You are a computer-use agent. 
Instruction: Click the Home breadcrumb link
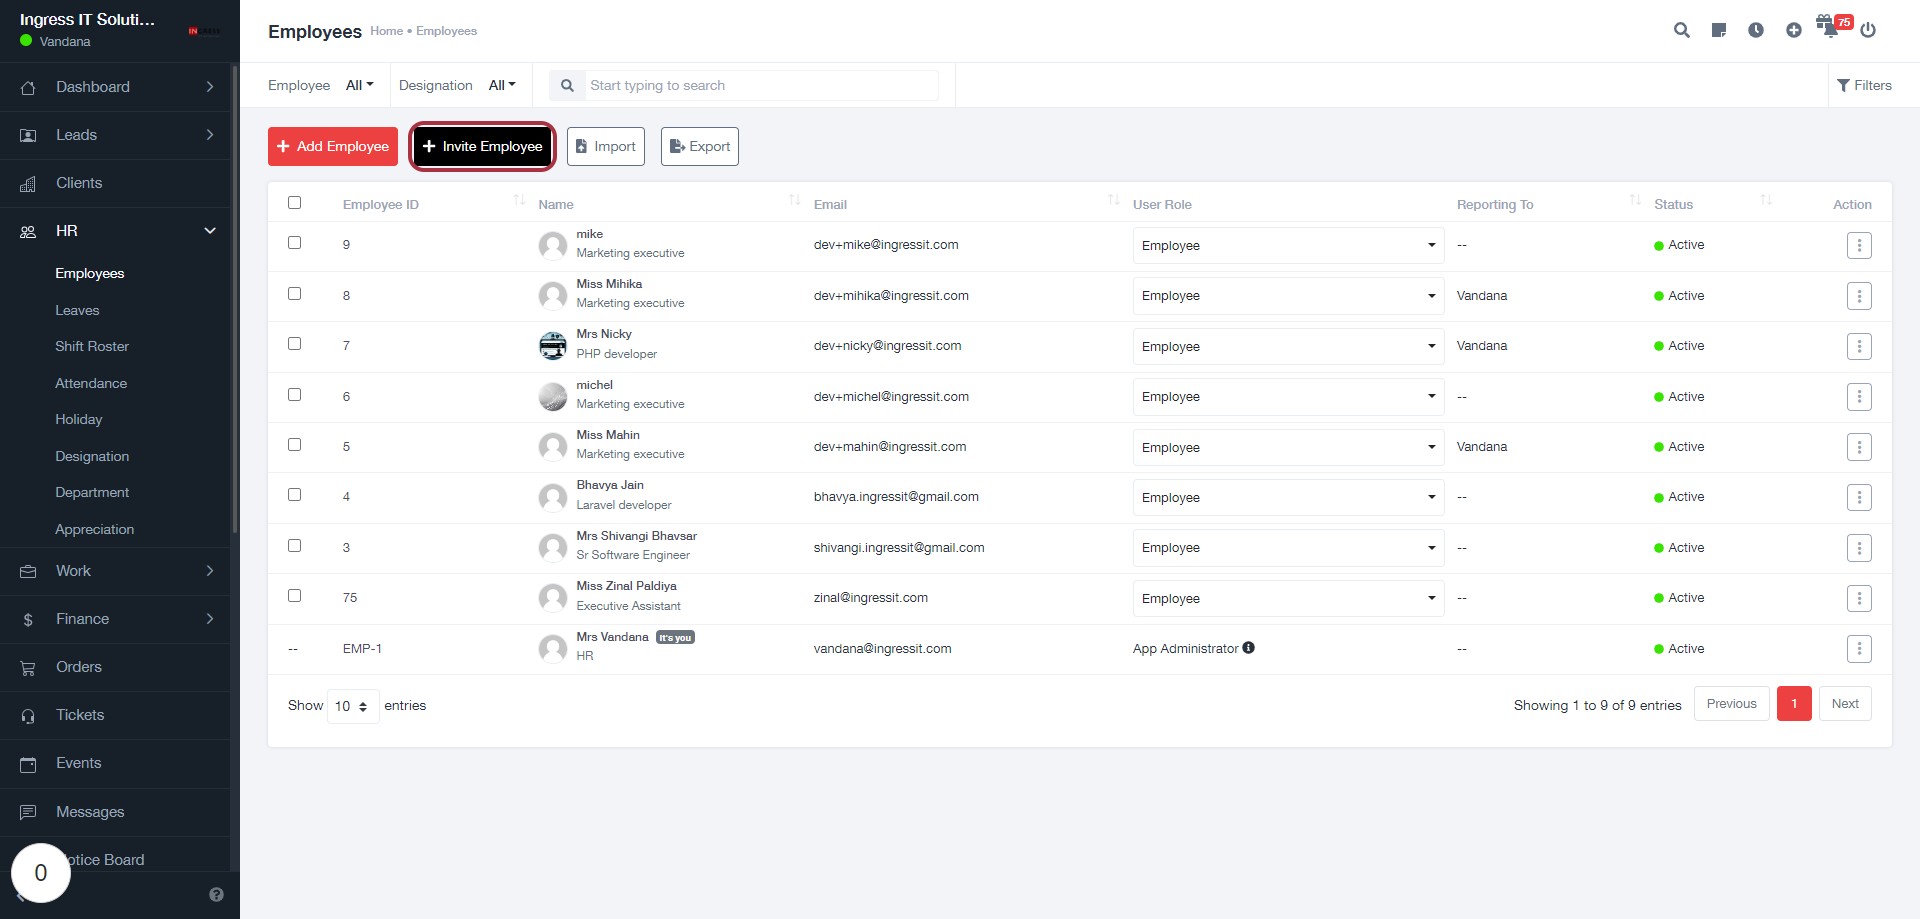tap(386, 31)
